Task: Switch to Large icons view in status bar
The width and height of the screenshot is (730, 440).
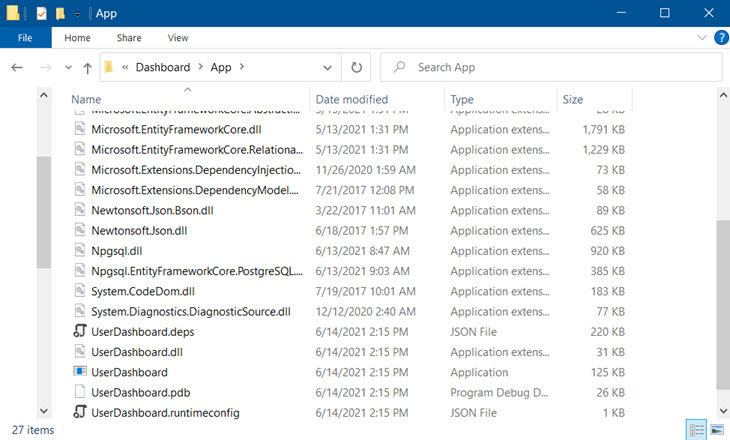Action: coord(717,430)
